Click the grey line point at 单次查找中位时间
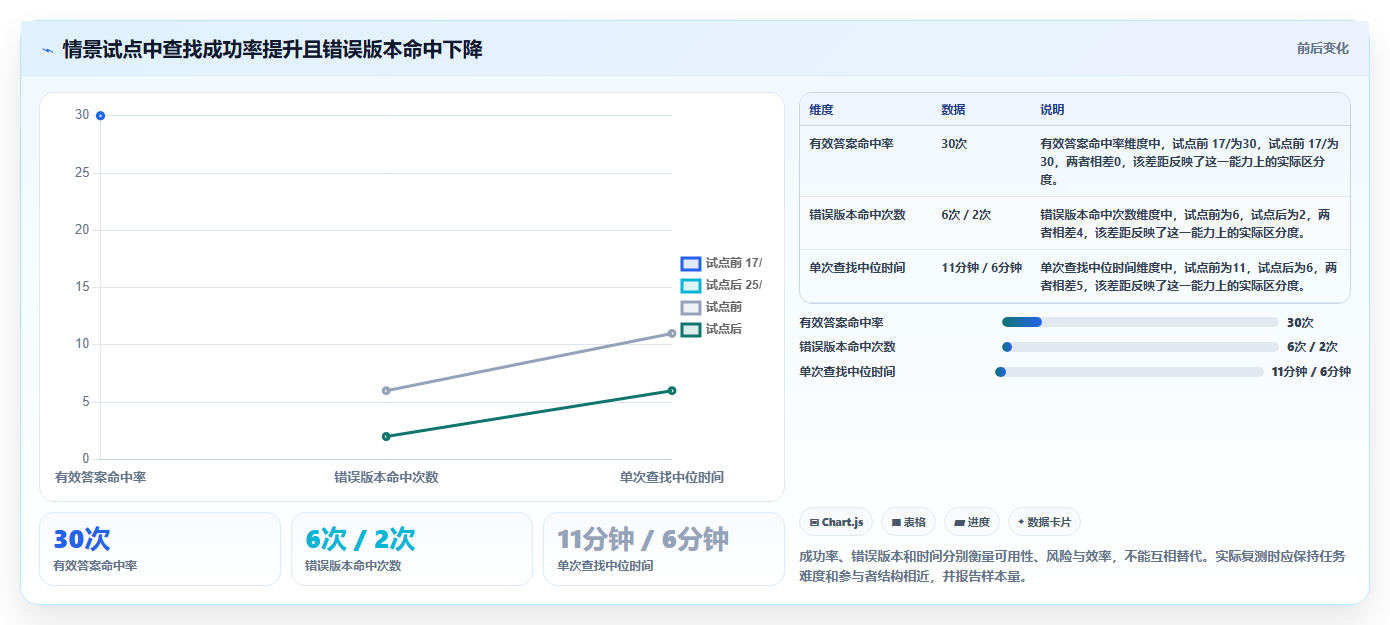 click(672, 334)
